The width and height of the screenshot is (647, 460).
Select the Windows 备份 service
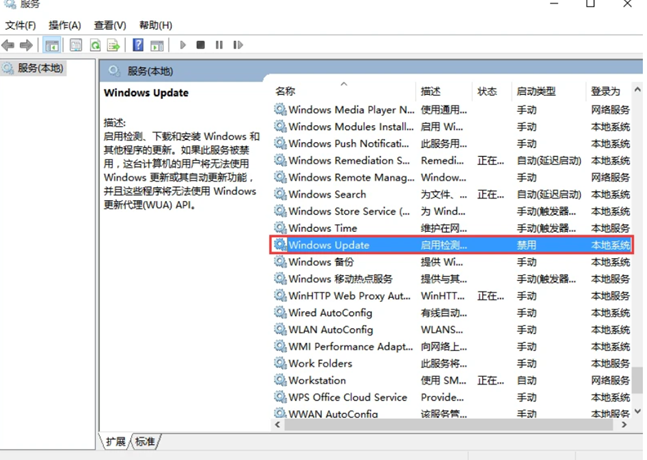point(452,262)
